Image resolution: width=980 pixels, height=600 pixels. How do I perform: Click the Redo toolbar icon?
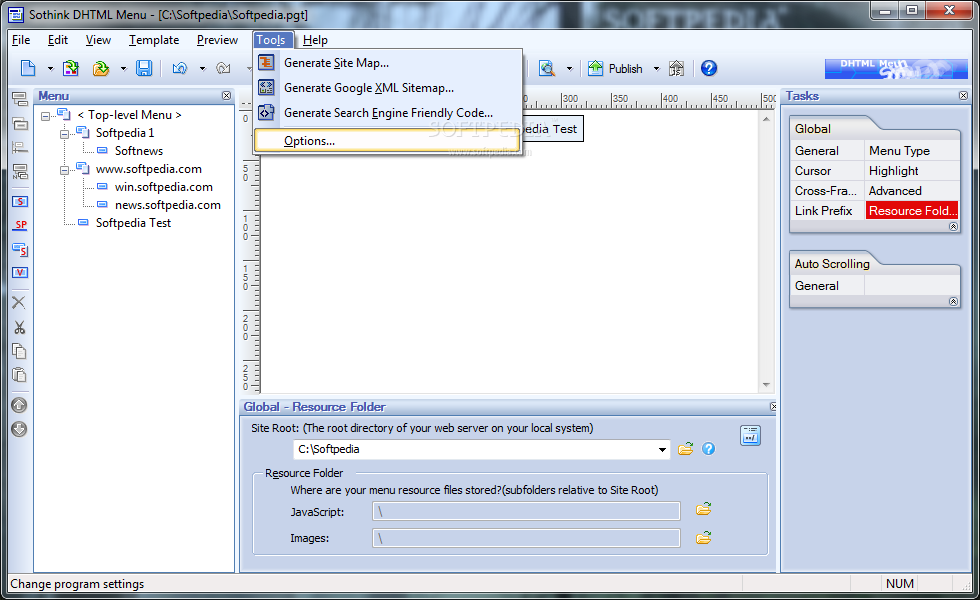click(x=223, y=68)
